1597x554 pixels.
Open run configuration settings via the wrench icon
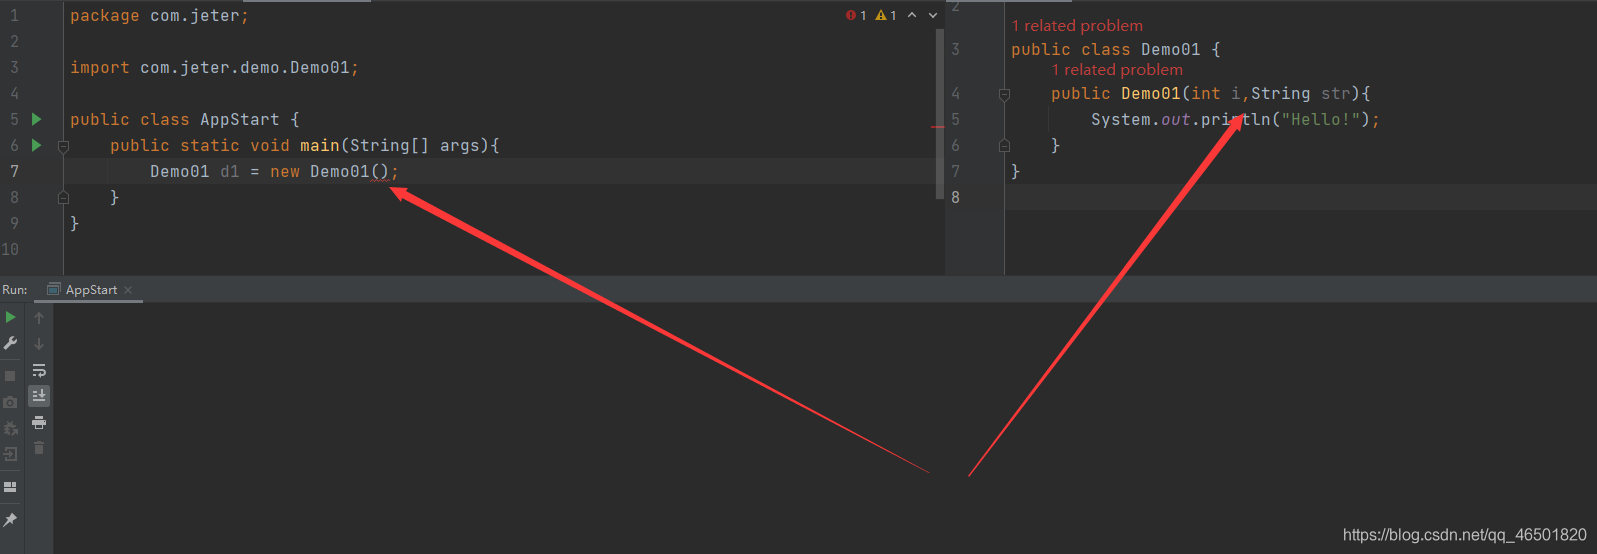tap(10, 343)
